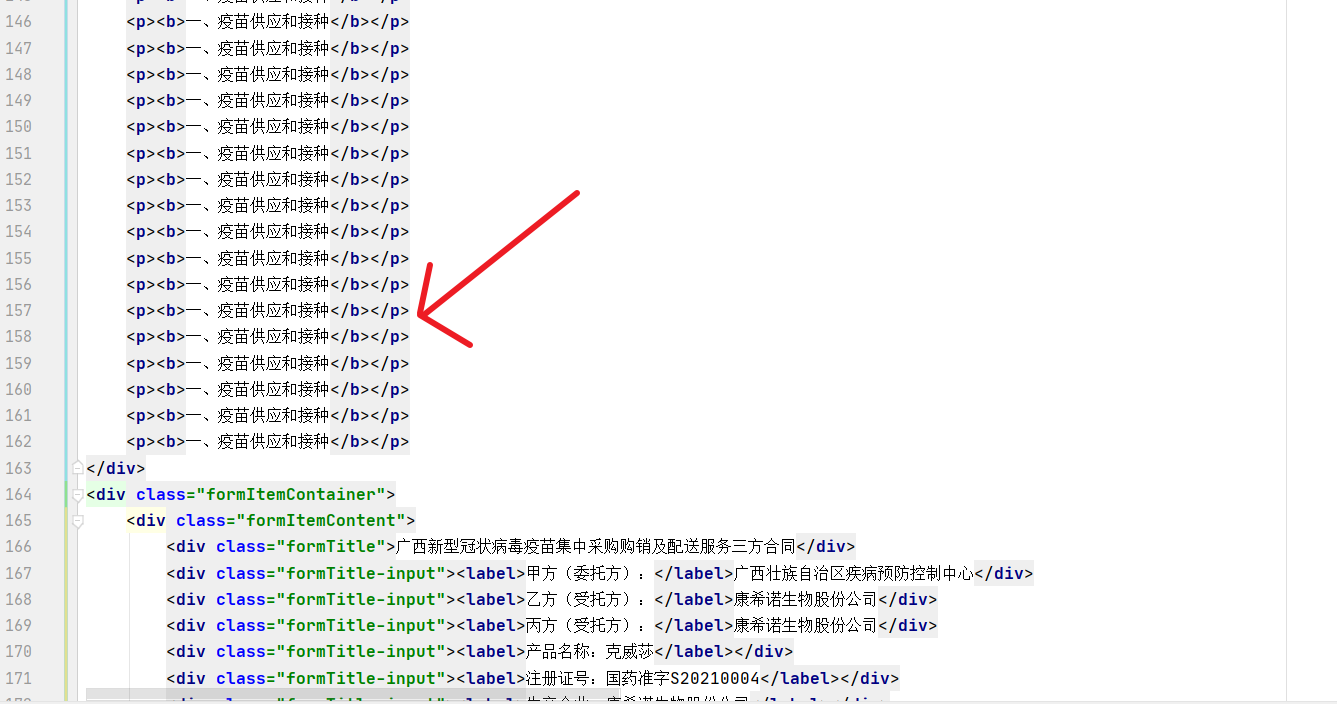Image resolution: width=1337 pixels, height=704 pixels.
Task: Click 一、疫苗供应和接种 text on line 155
Action: click(x=256, y=258)
